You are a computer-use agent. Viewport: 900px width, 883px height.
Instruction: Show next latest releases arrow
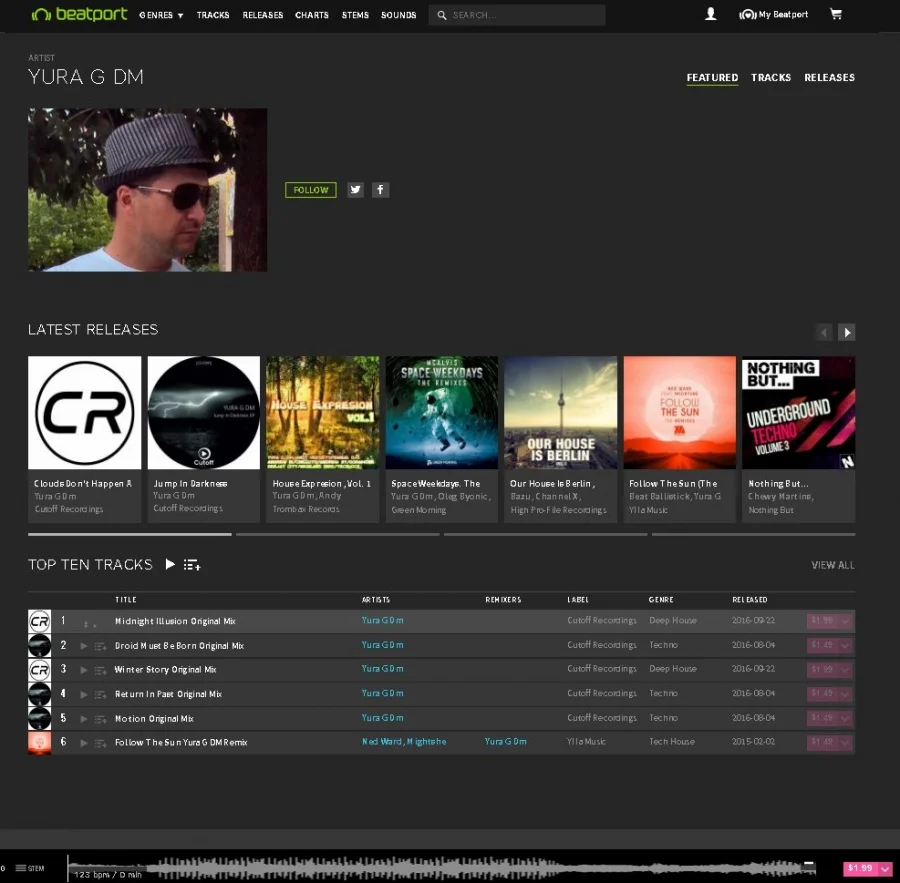tap(846, 332)
